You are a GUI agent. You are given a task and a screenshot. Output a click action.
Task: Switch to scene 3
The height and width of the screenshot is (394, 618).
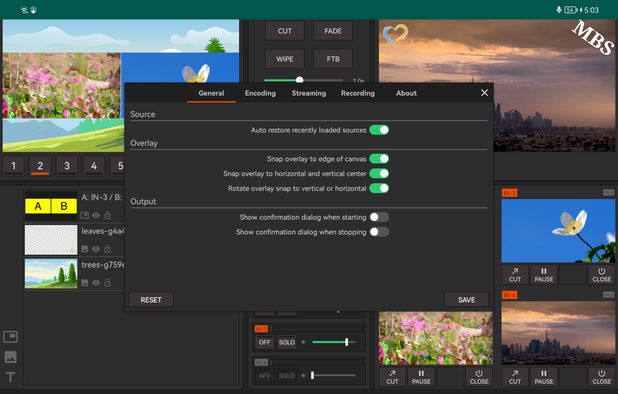67,166
